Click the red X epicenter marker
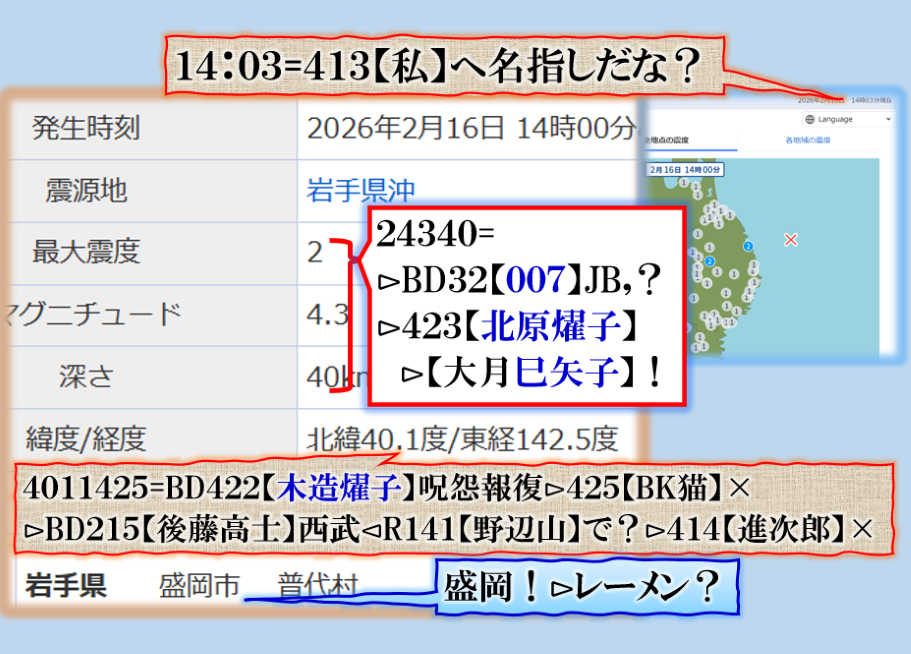This screenshot has height=654, width=911. click(x=791, y=240)
